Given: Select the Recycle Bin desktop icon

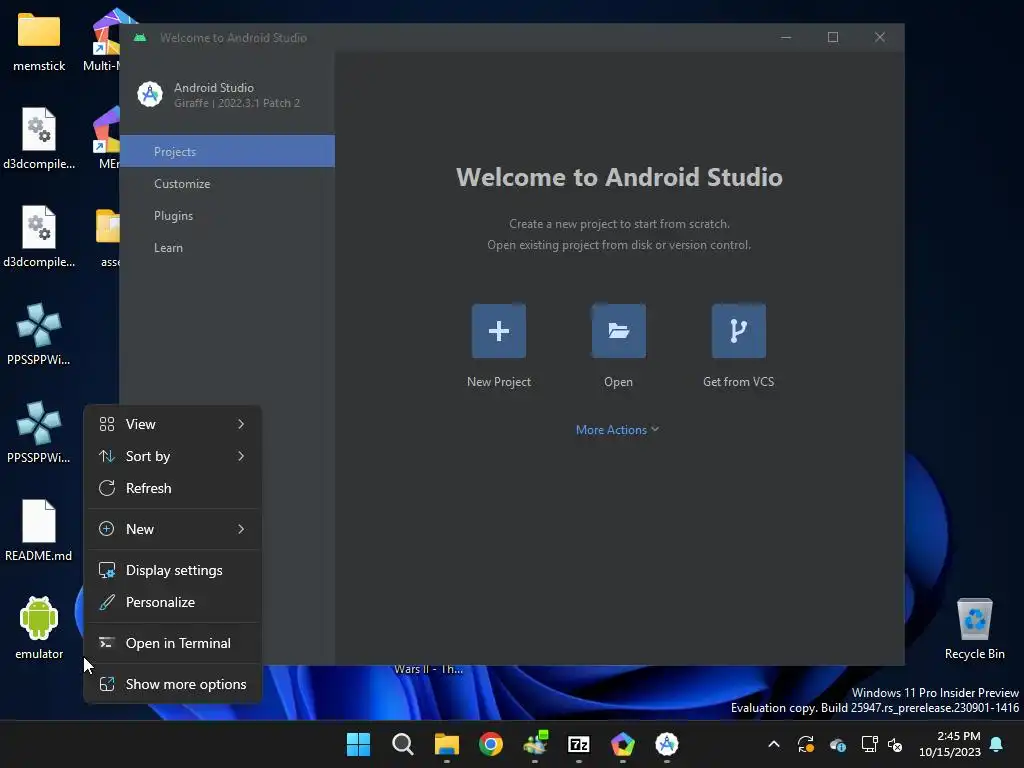Looking at the screenshot, I should [x=974, y=629].
